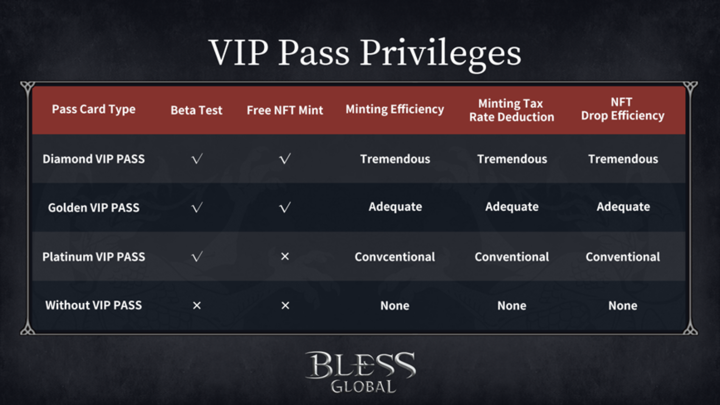Select the NFT Drop Efficiency column header
The image size is (720, 405).
pyautogui.click(x=623, y=110)
